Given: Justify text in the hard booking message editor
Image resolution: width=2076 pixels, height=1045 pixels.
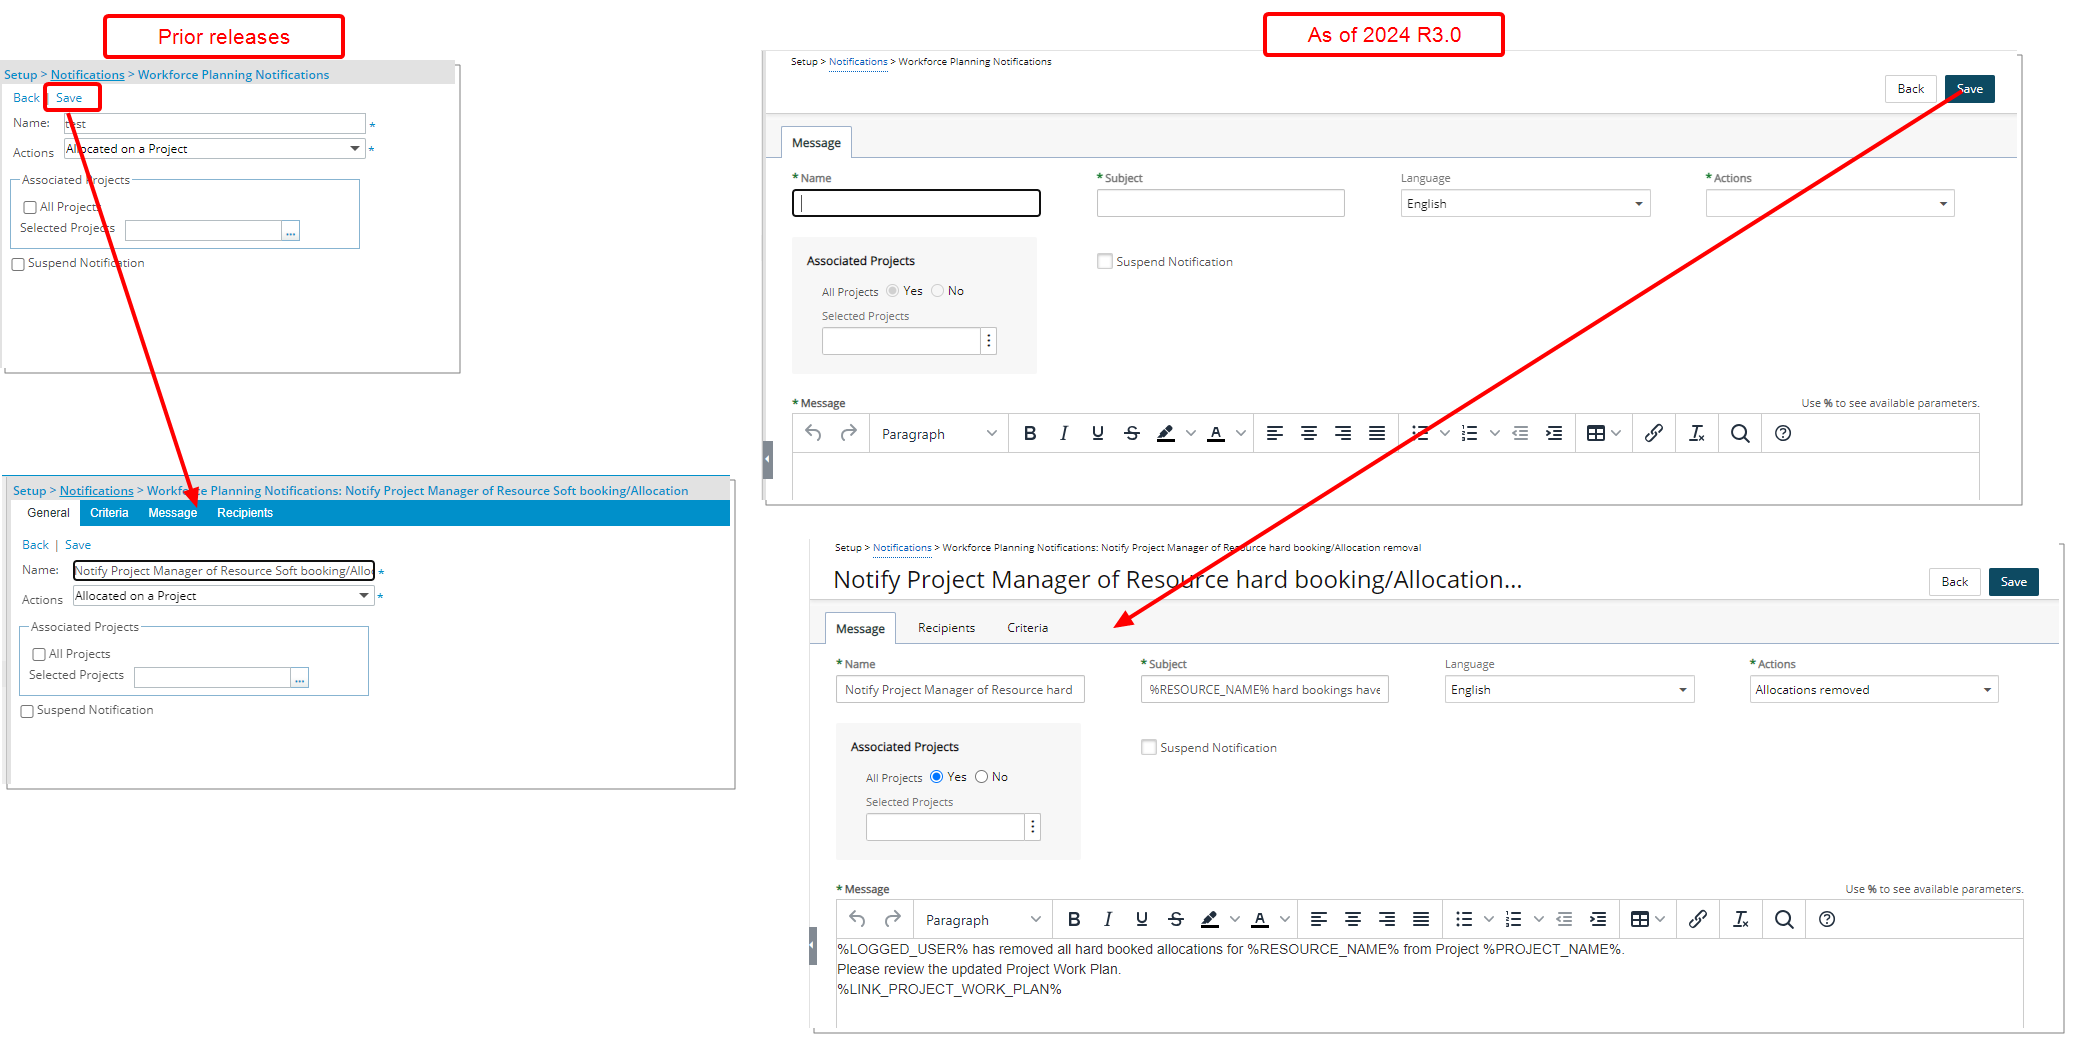Looking at the screenshot, I should point(1421,919).
